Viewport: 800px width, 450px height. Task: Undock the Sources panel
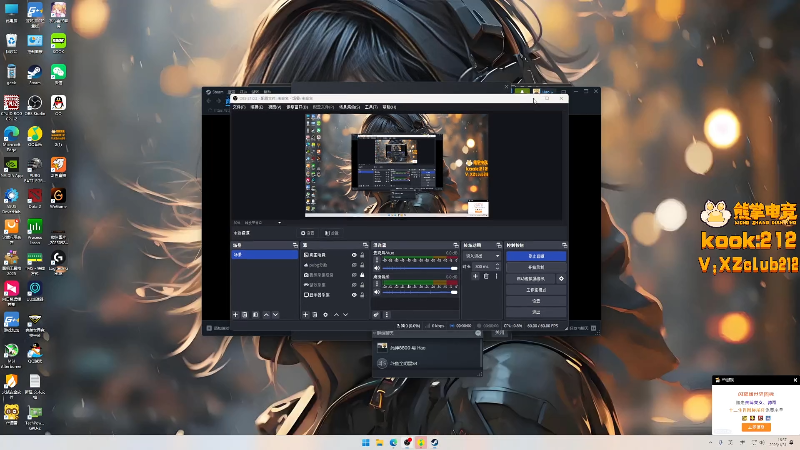click(365, 245)
